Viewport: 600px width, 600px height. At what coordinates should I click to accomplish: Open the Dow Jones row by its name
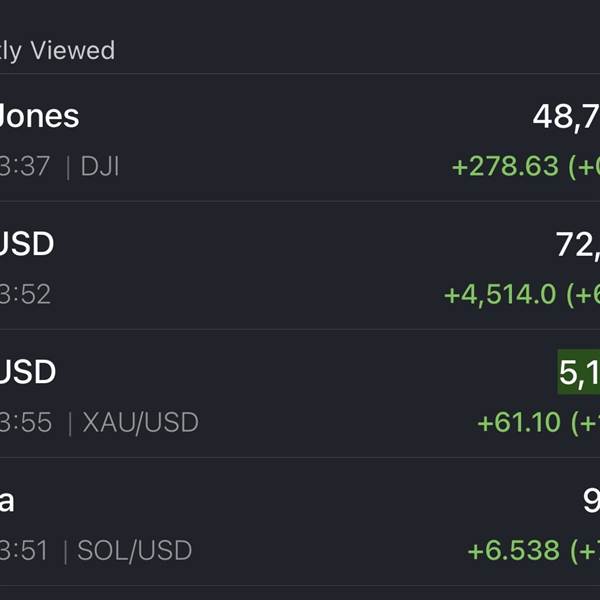[39, 116]
